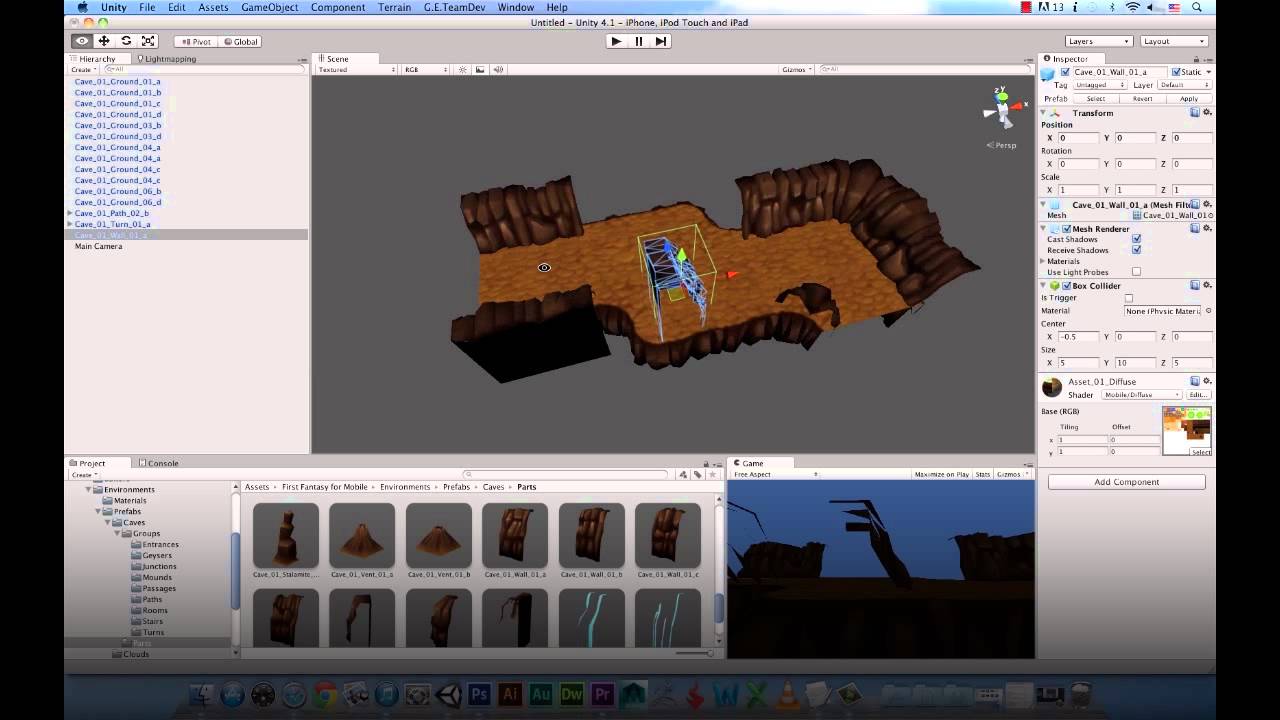1280x720 pixels.
Task: Open Photoshop from the Dock
Action: pos(479,694)
